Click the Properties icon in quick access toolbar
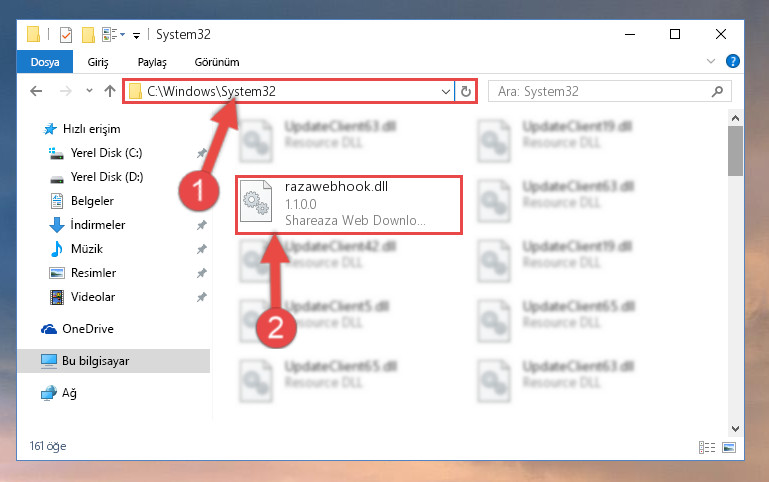769x482 pixels. pyautogui.click(x=65, y=35)
